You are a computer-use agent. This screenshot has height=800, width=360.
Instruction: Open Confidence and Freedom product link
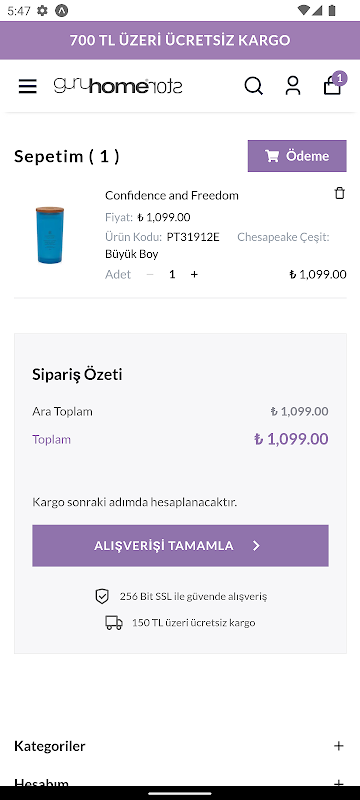(x=172, y=195)
